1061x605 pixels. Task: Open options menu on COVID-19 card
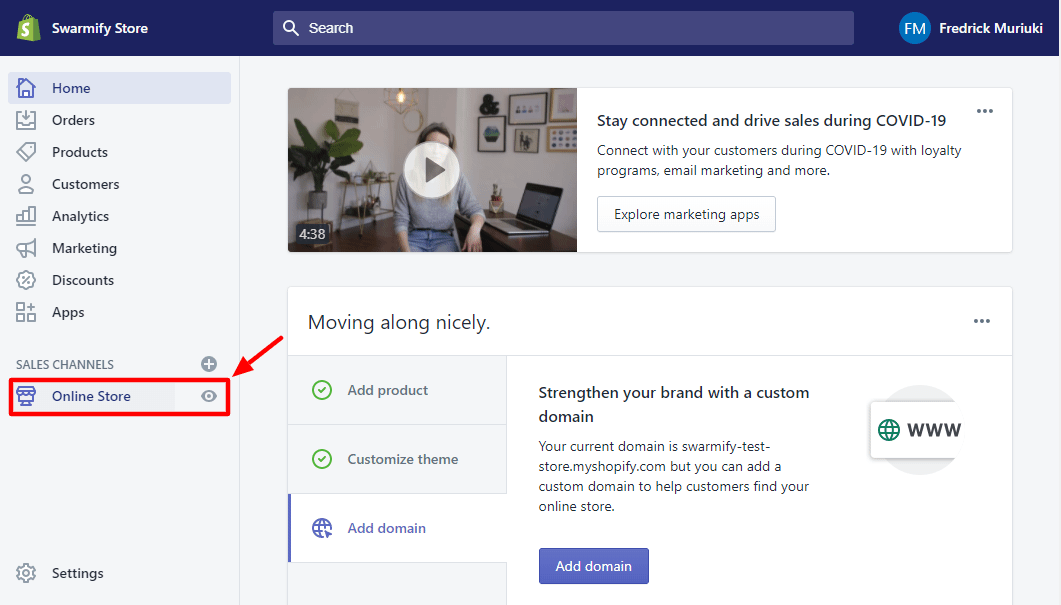[985, 111]
